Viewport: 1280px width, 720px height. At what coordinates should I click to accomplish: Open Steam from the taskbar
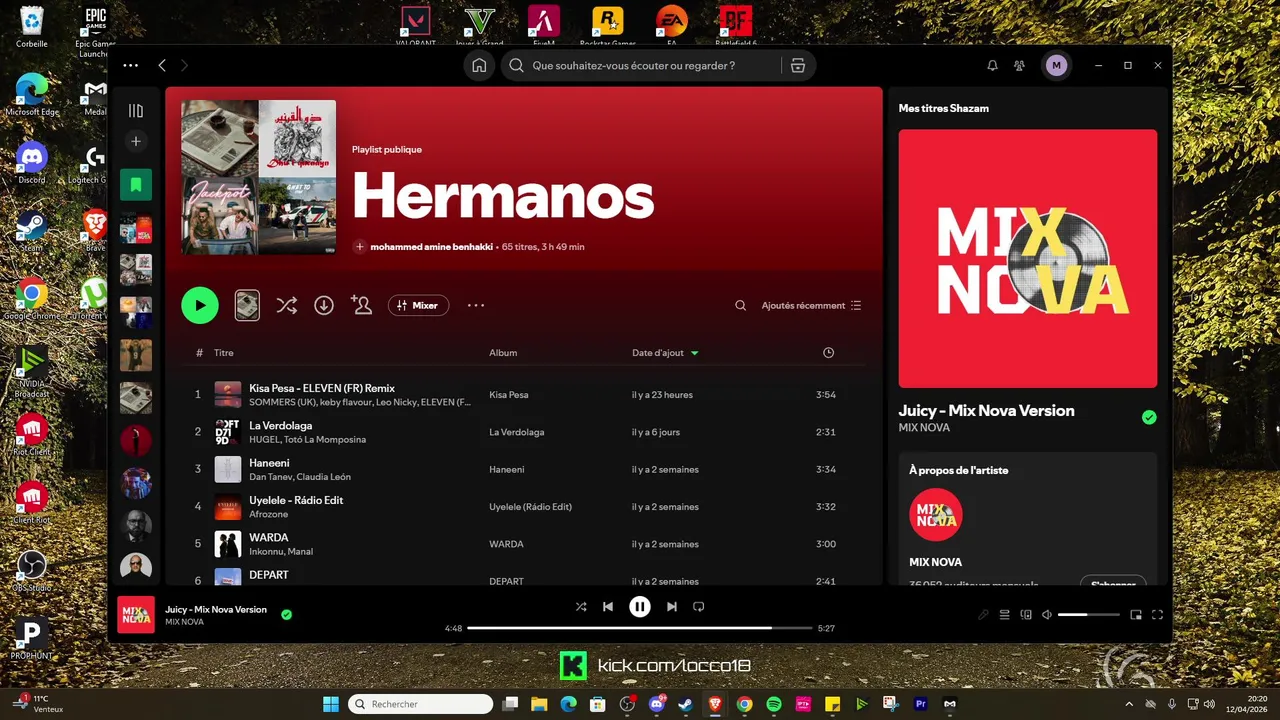coord(686,704)
